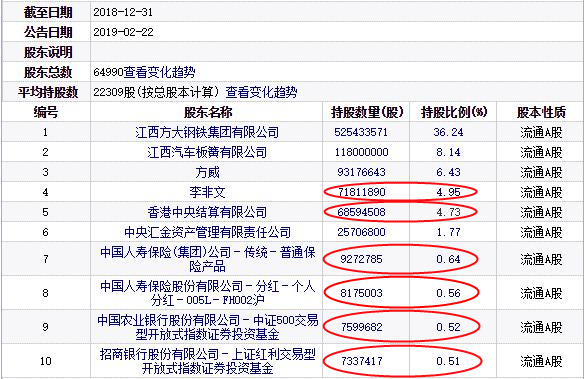The image size is (585, 379).
Task: Select percentage value 4.73
Action: [448, 212]
